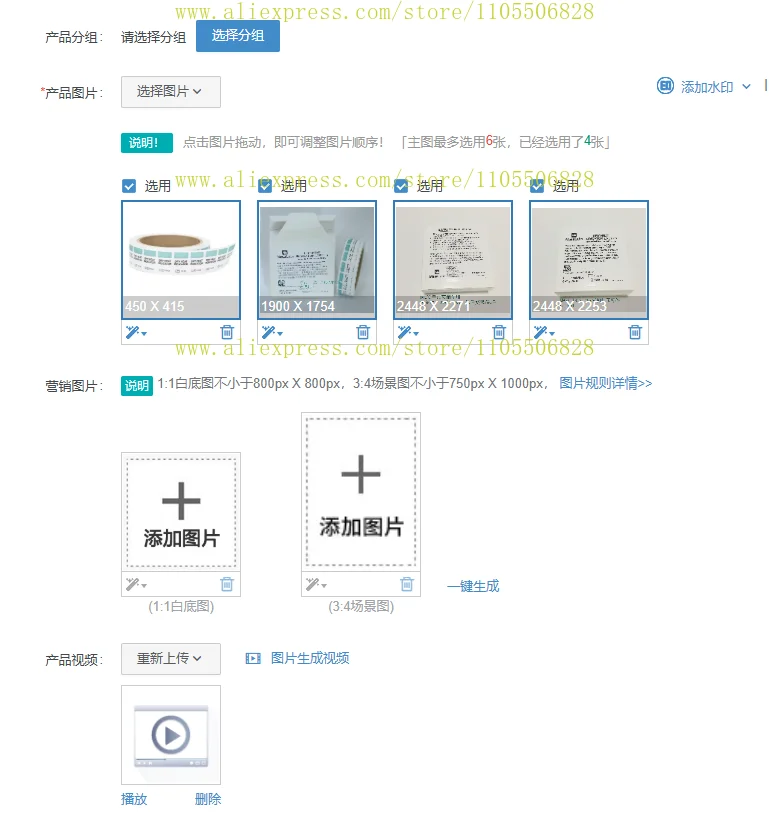The image size is (770, 820).
Task: Click the 选择分组 button
Action: pos(237,36)
